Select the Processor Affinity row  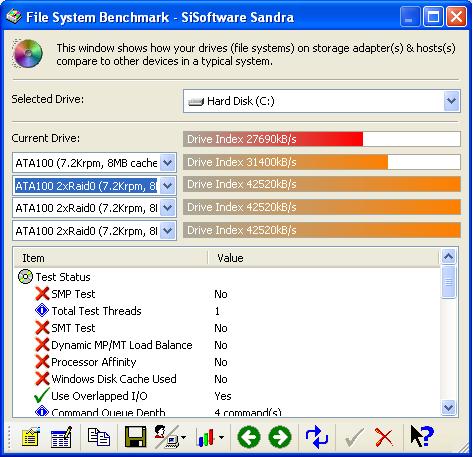pyautogui.click(x=227, y=362)
